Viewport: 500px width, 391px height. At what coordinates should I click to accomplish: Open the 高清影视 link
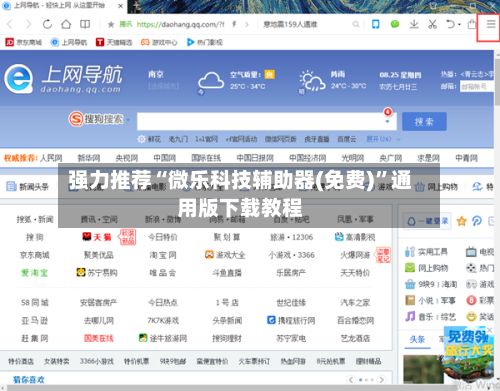tap(355, 237)
